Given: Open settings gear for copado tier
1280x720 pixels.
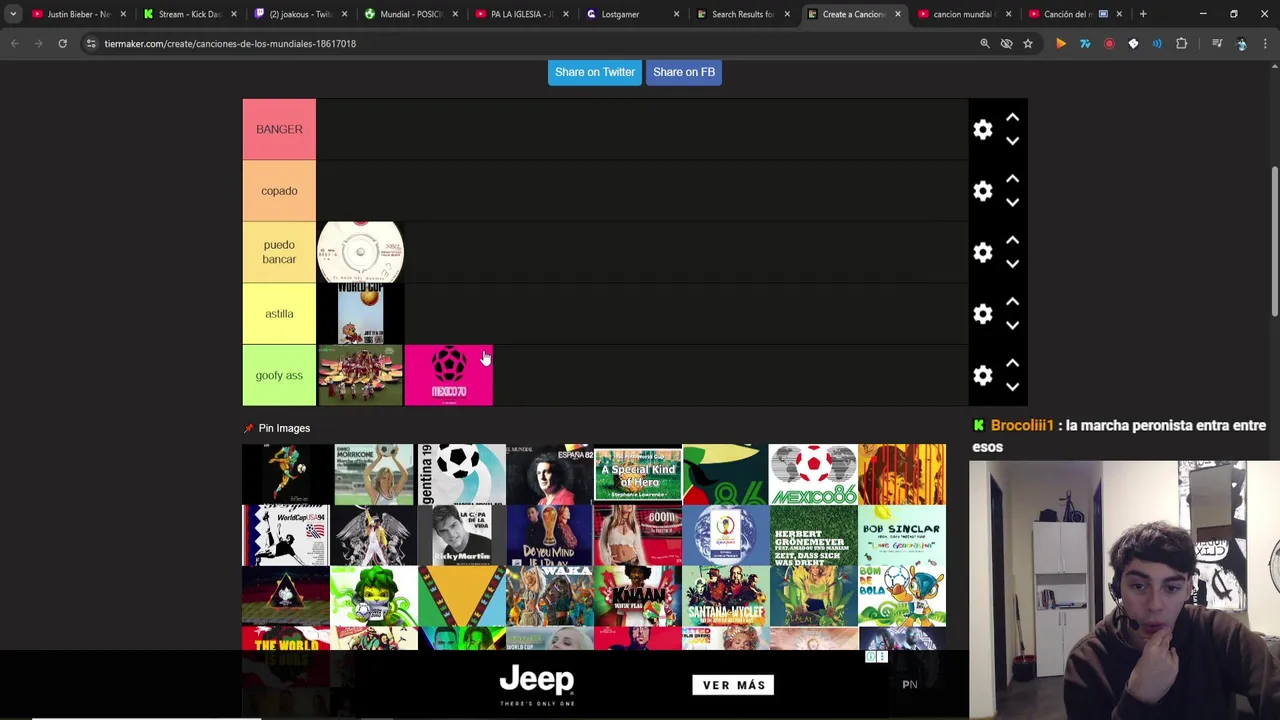Looking at the screenshot, I should click(x=983, y=191).
